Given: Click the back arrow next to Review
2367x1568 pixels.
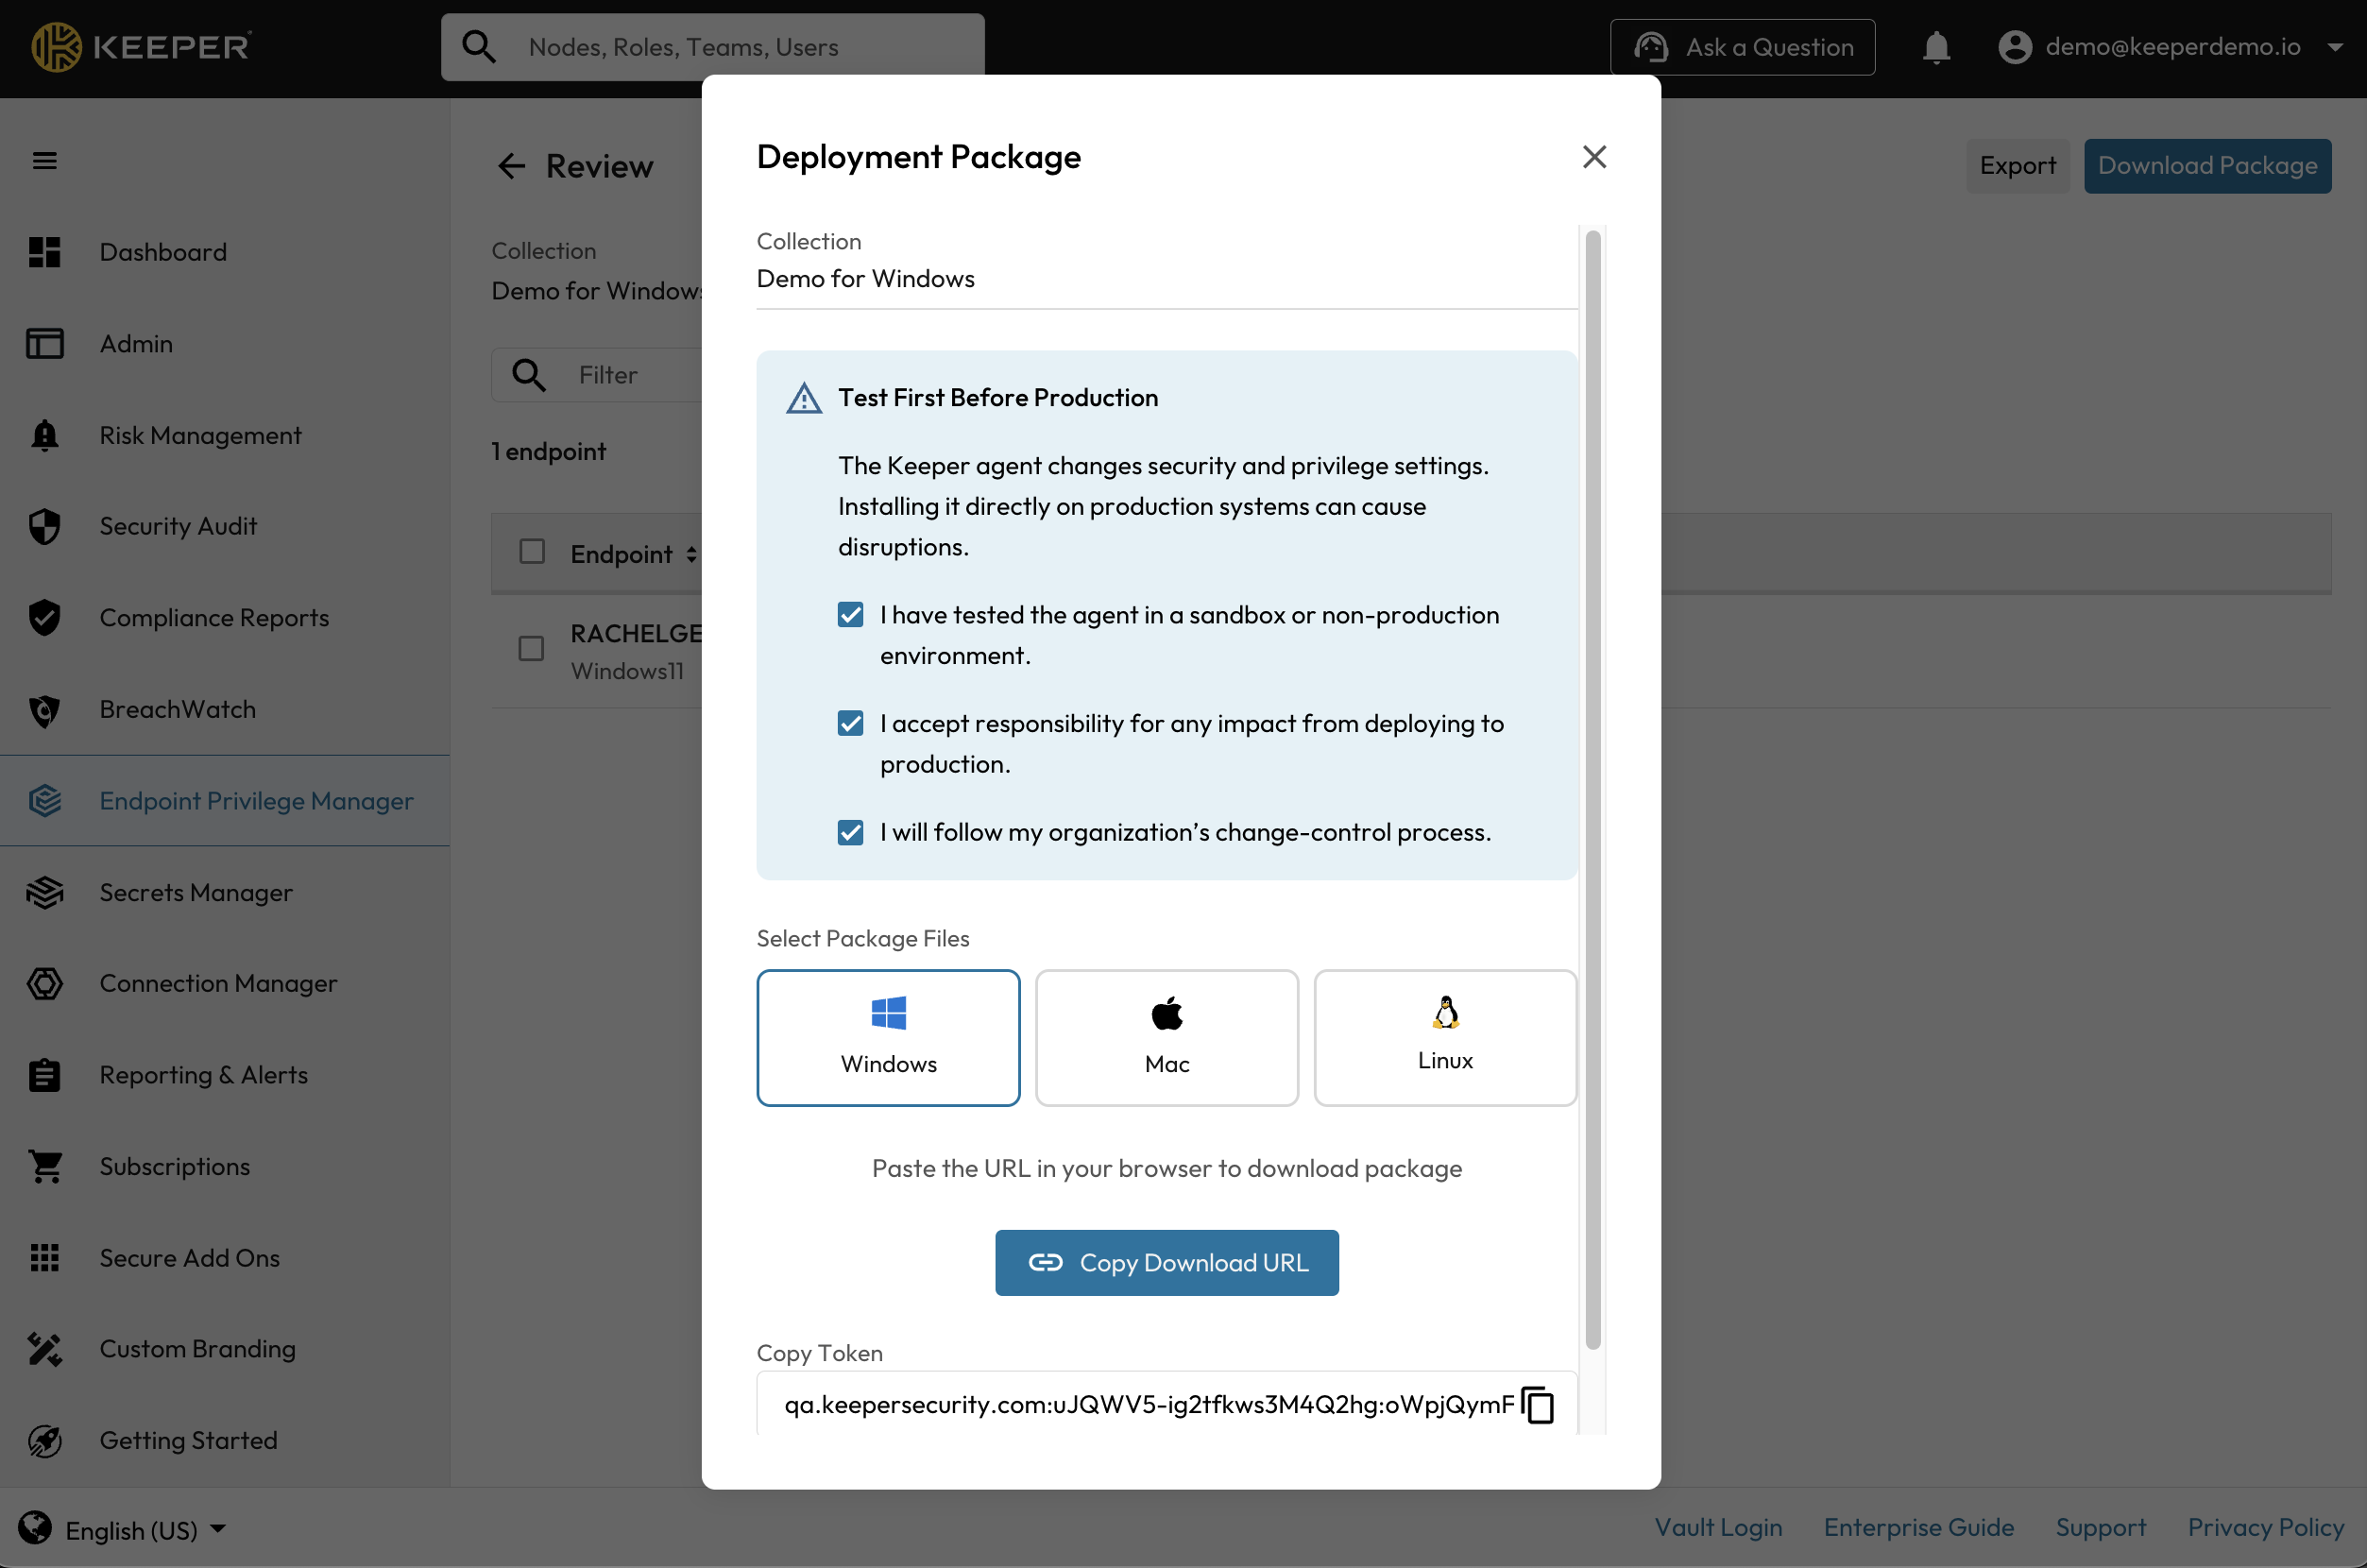Looking at the screenshot, I should pos(511,166).
